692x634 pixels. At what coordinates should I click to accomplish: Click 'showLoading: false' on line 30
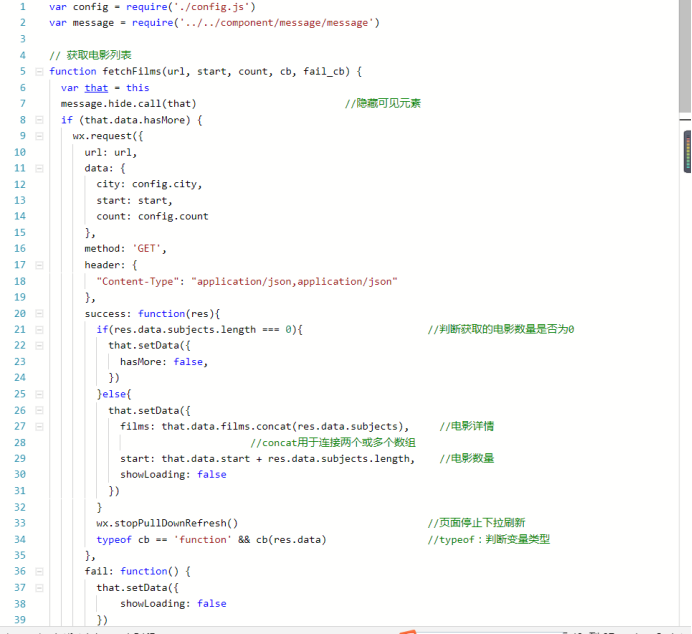pos(173,475)
